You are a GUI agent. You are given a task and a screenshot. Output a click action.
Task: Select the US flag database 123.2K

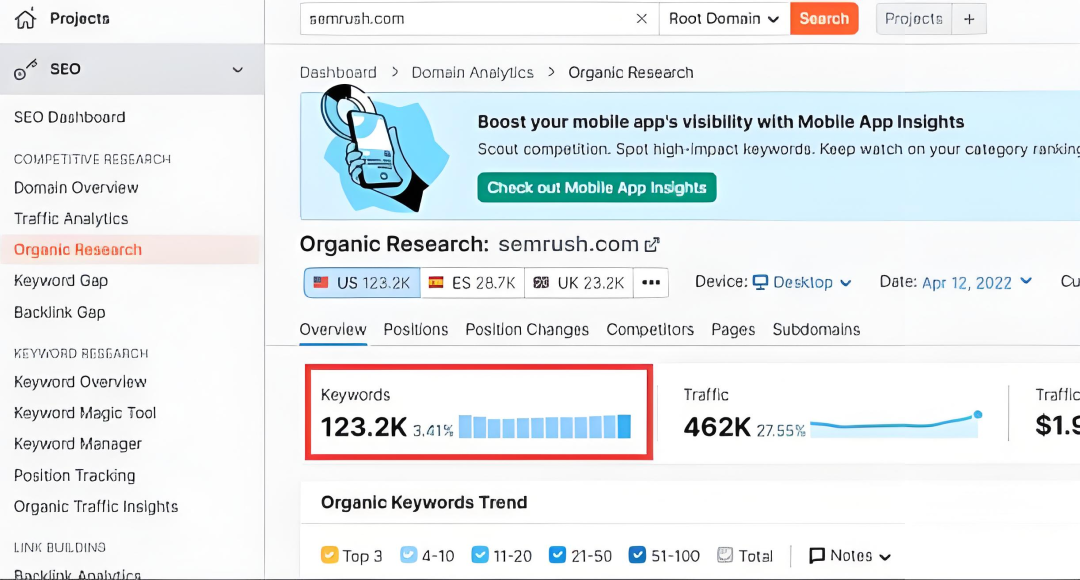click(x=361, y=283)
